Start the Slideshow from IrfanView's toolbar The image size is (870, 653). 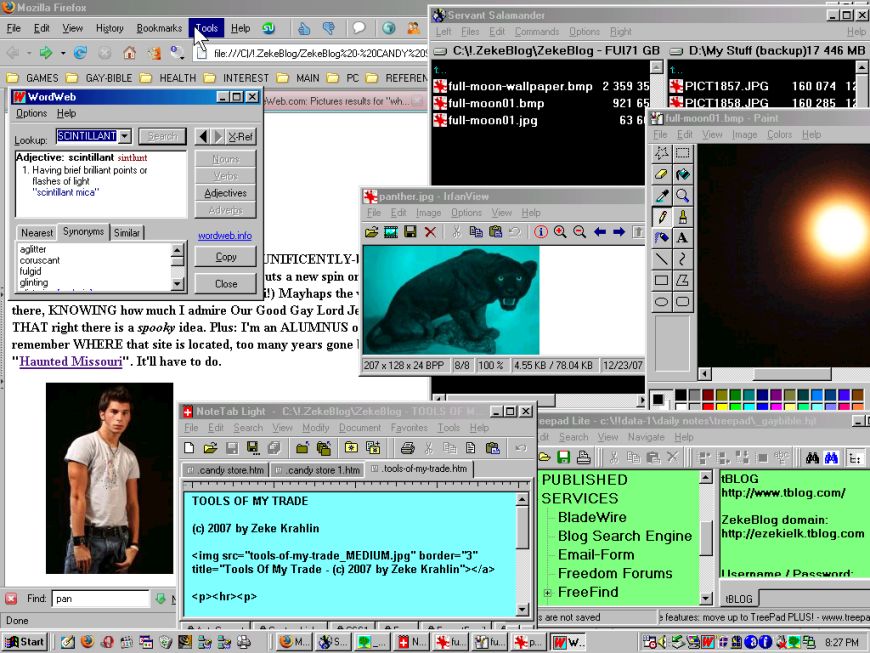(x=391, y=232)
